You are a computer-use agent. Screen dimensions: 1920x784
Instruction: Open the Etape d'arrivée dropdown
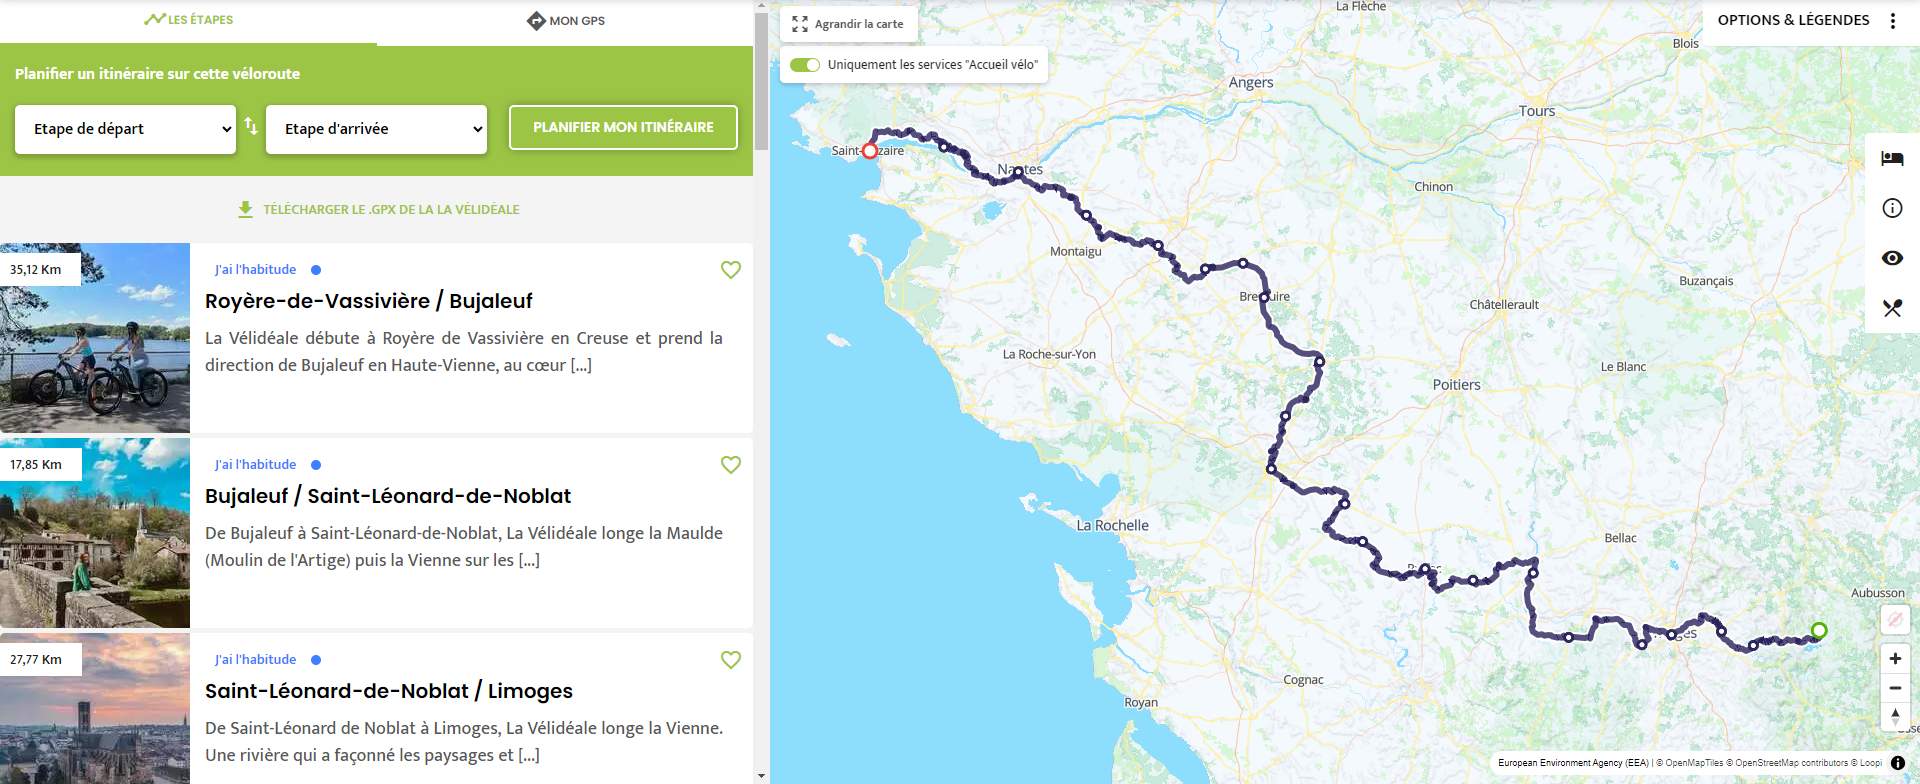click(376, 129)
